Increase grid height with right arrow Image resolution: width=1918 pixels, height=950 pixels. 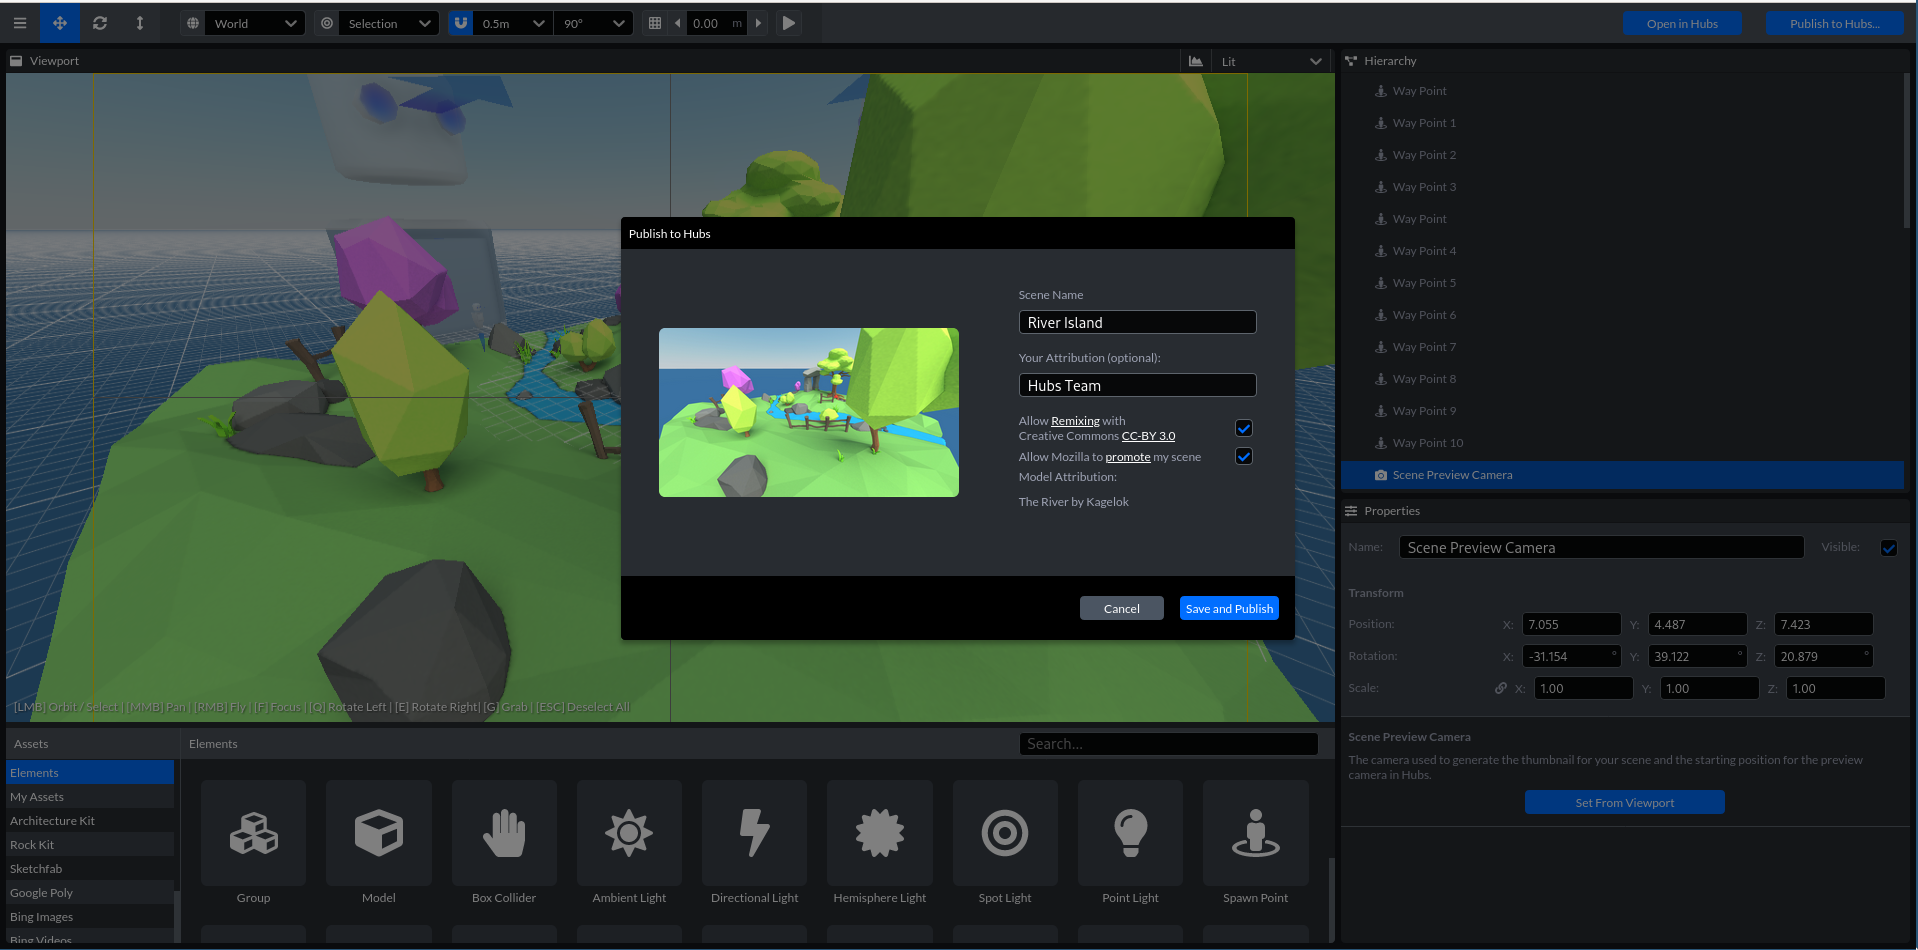[758, 23]
